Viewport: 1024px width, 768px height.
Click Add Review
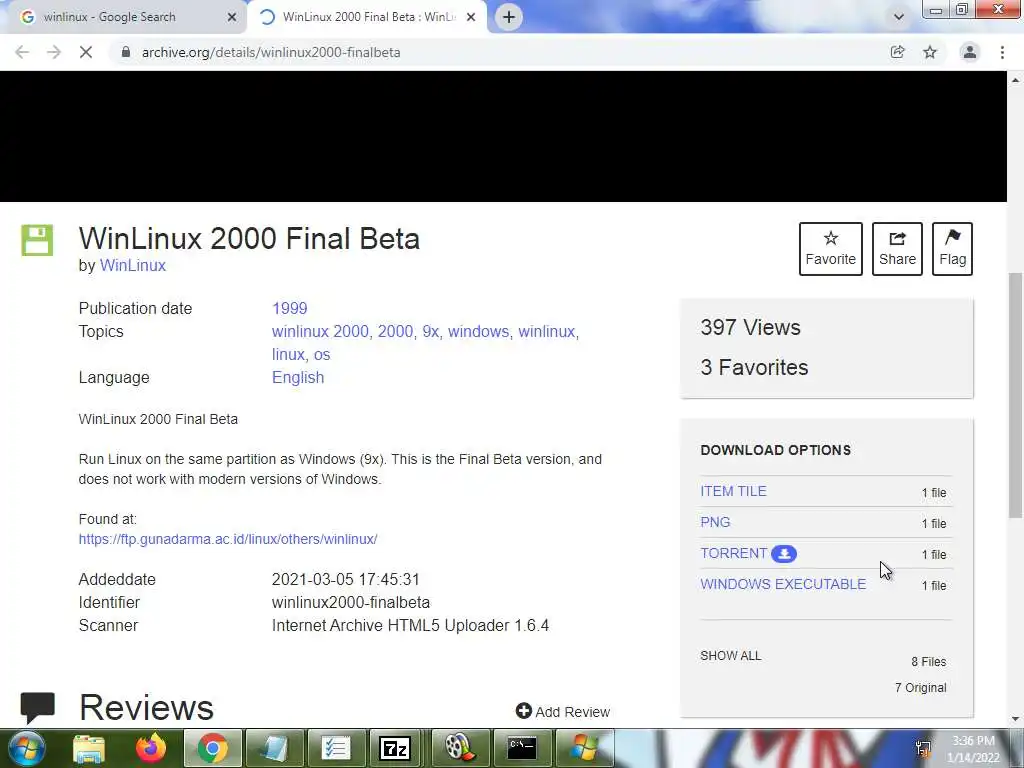tap(563, 711)
